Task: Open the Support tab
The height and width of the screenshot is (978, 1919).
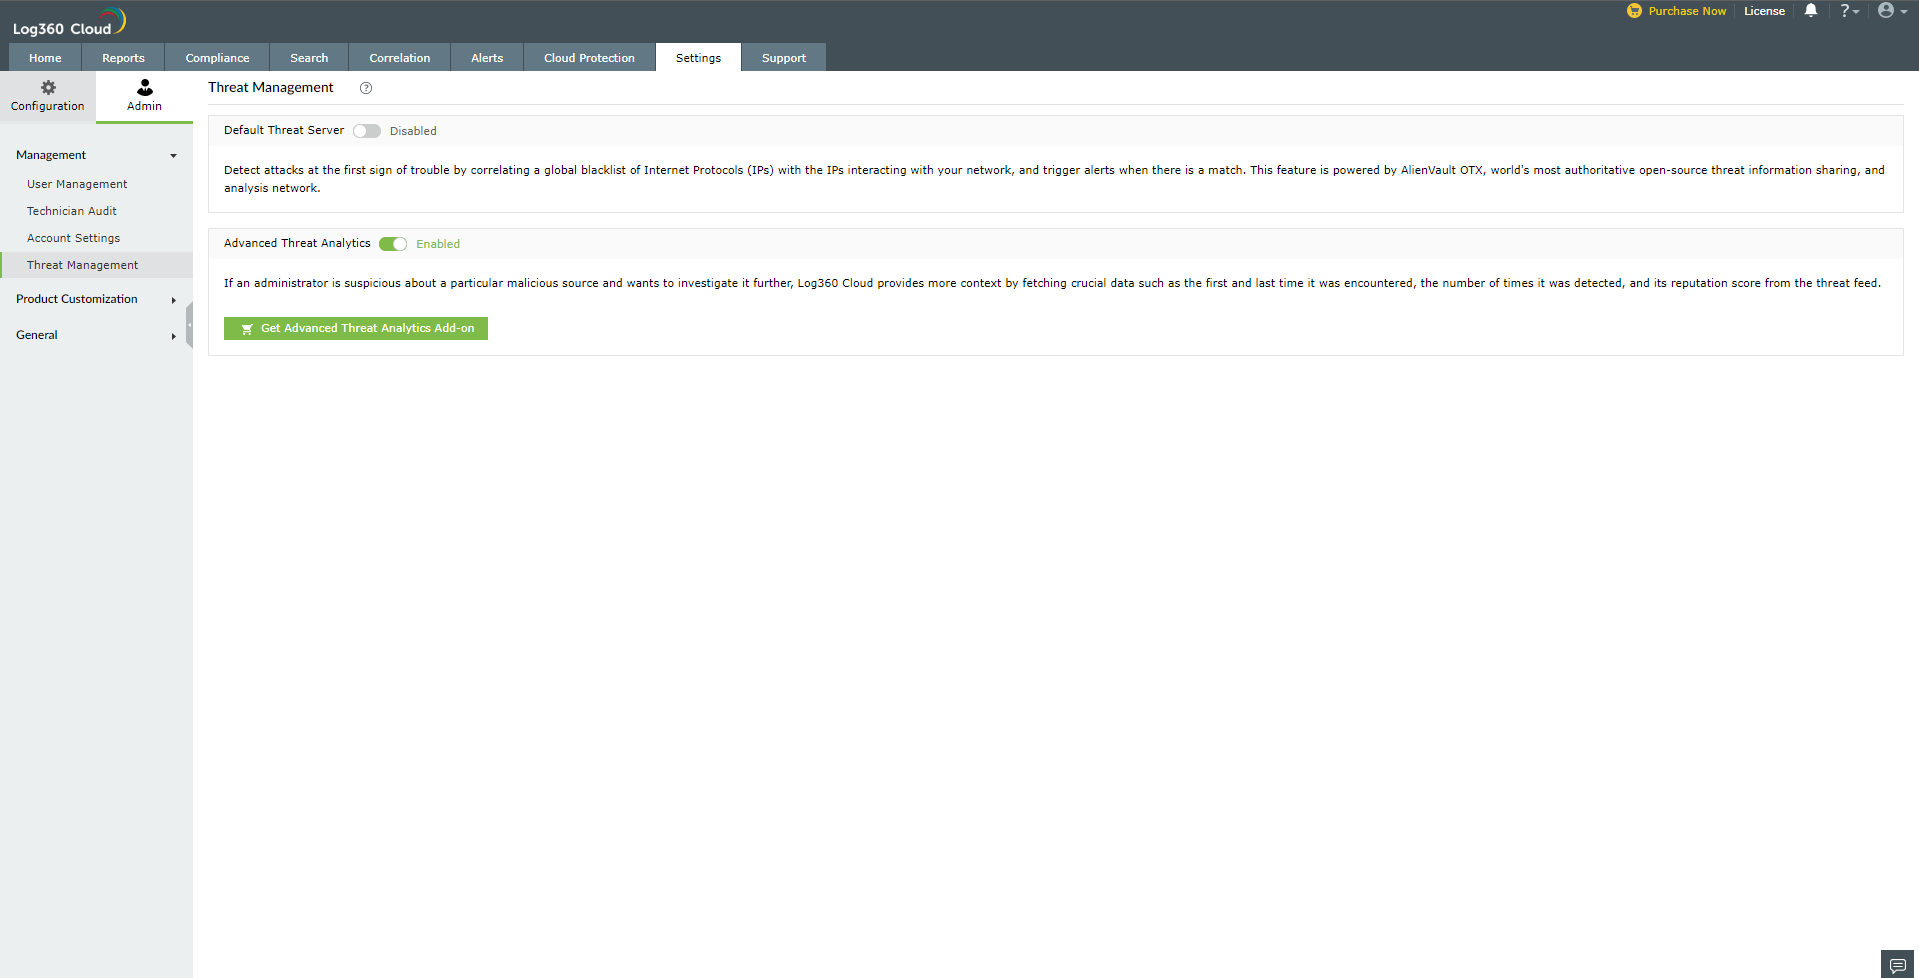Action: pos(784,58)
